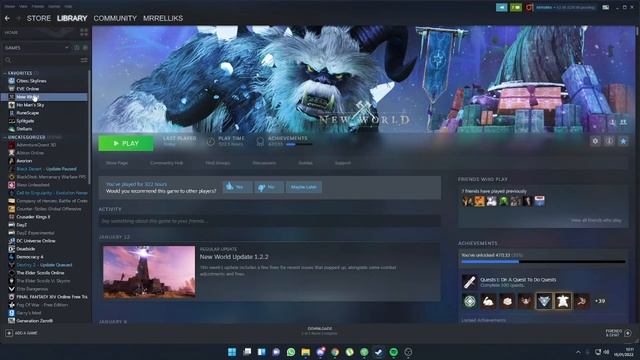The height and width of the screenshot is (360, 640).
Task: Click the activity say-something input field
Action: [x=269, y=221]
